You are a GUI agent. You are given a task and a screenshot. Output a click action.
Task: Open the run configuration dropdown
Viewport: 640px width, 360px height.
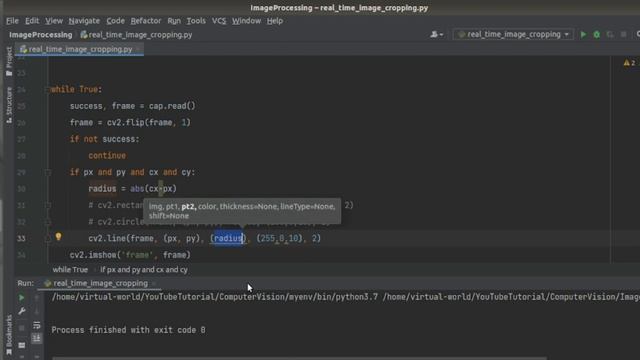tap(513, 35)
